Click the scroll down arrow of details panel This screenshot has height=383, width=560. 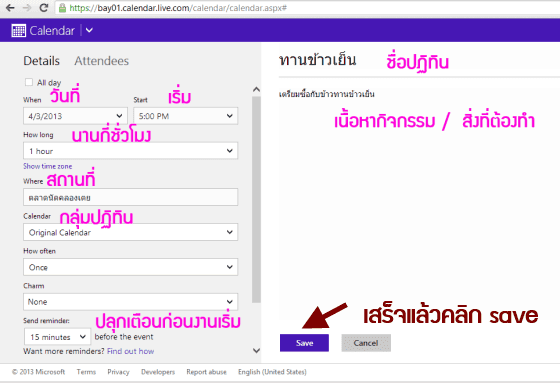tap(256, 350)
